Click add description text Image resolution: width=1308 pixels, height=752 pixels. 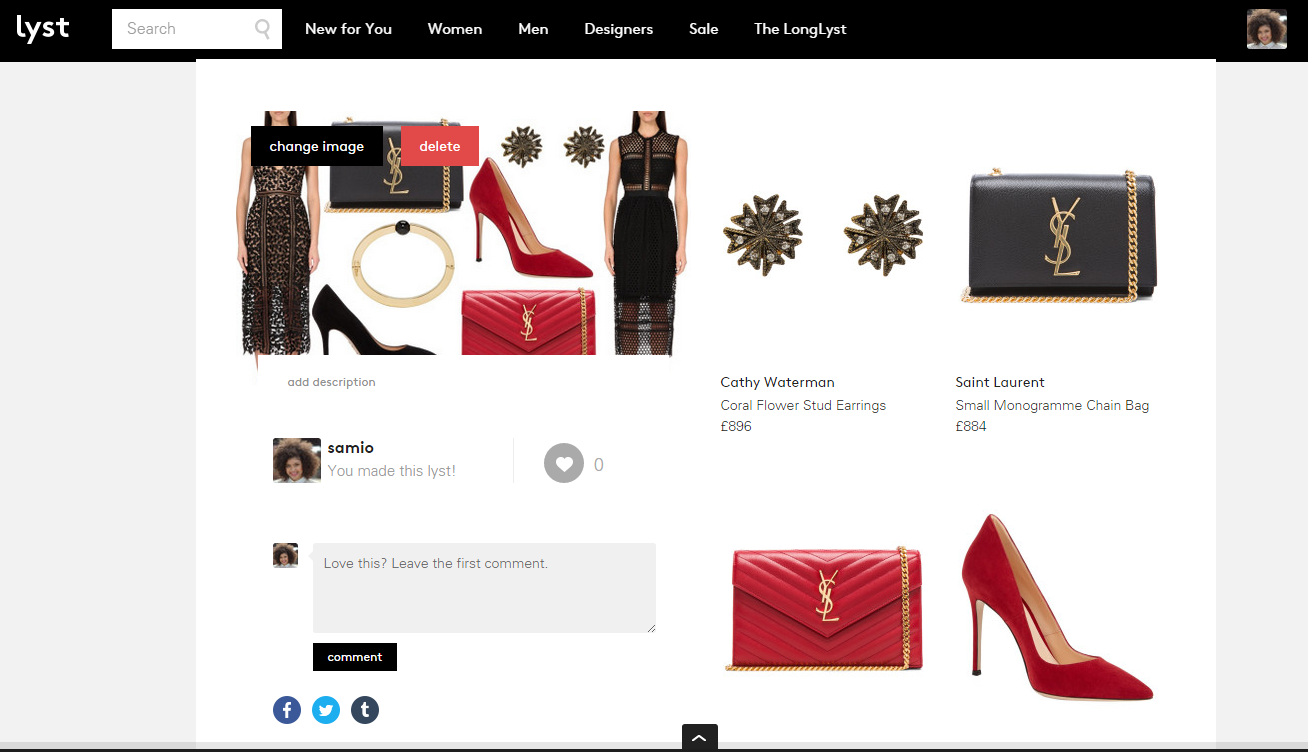(331, 382)
